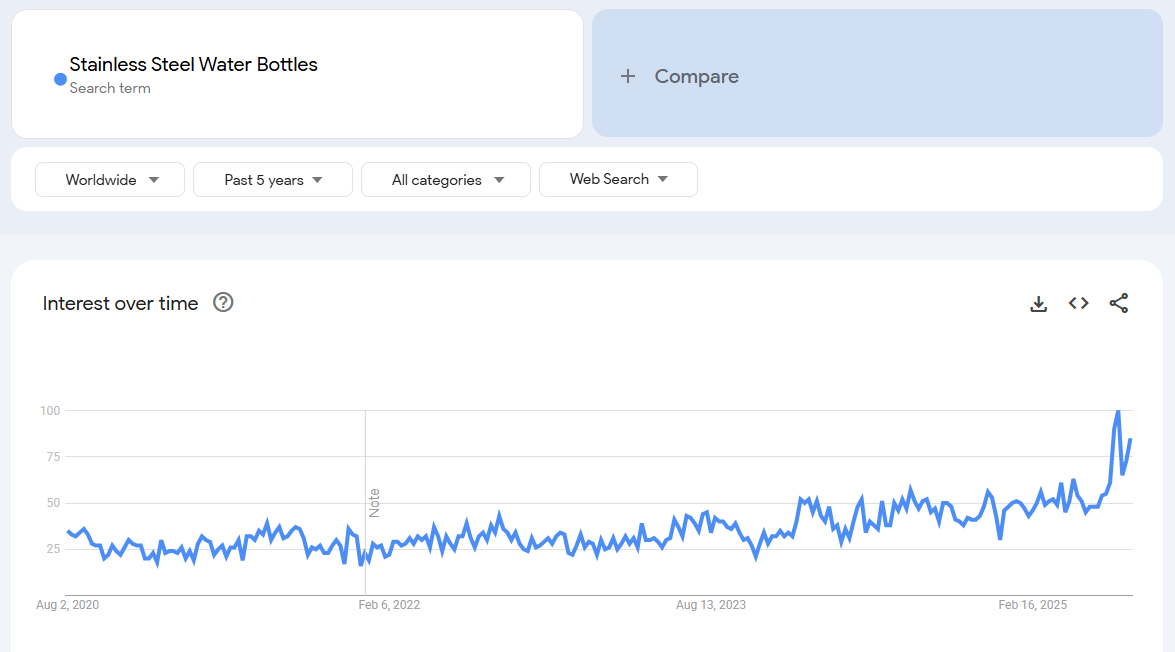The width and height of the screenshot is (1175, 652).
Task: Click the Note marker on the chart
Action: tap(375, 502)
